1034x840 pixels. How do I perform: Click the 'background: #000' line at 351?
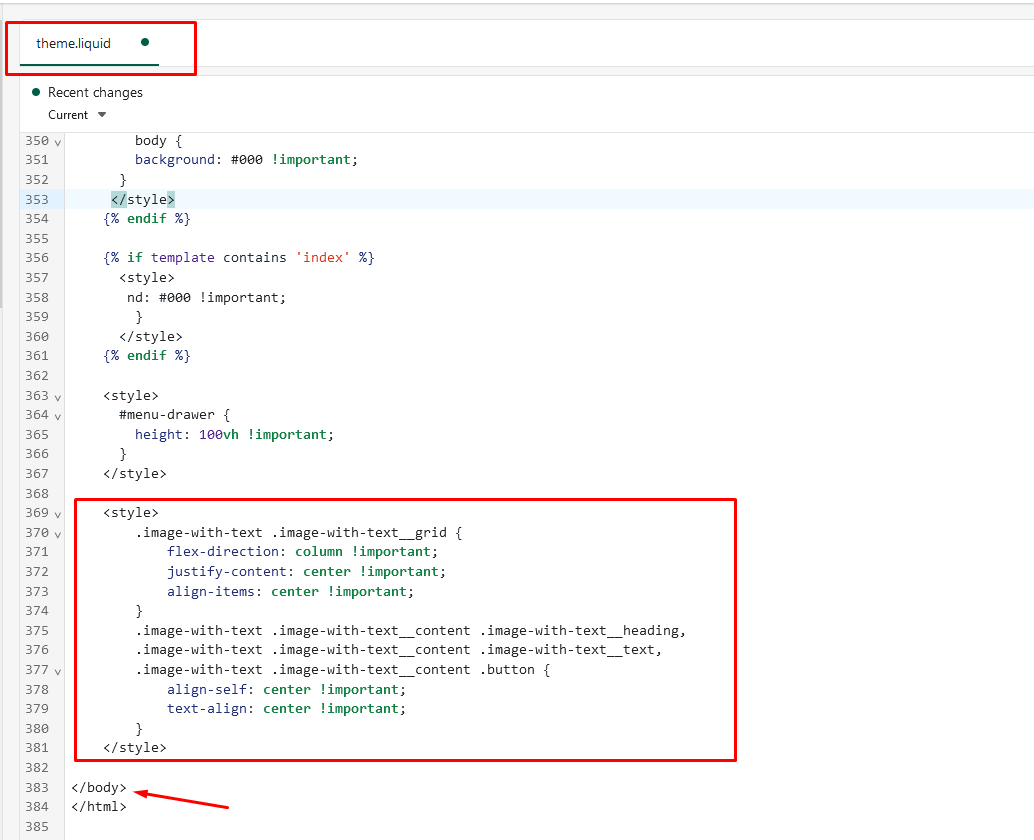(x=245, y=160)
